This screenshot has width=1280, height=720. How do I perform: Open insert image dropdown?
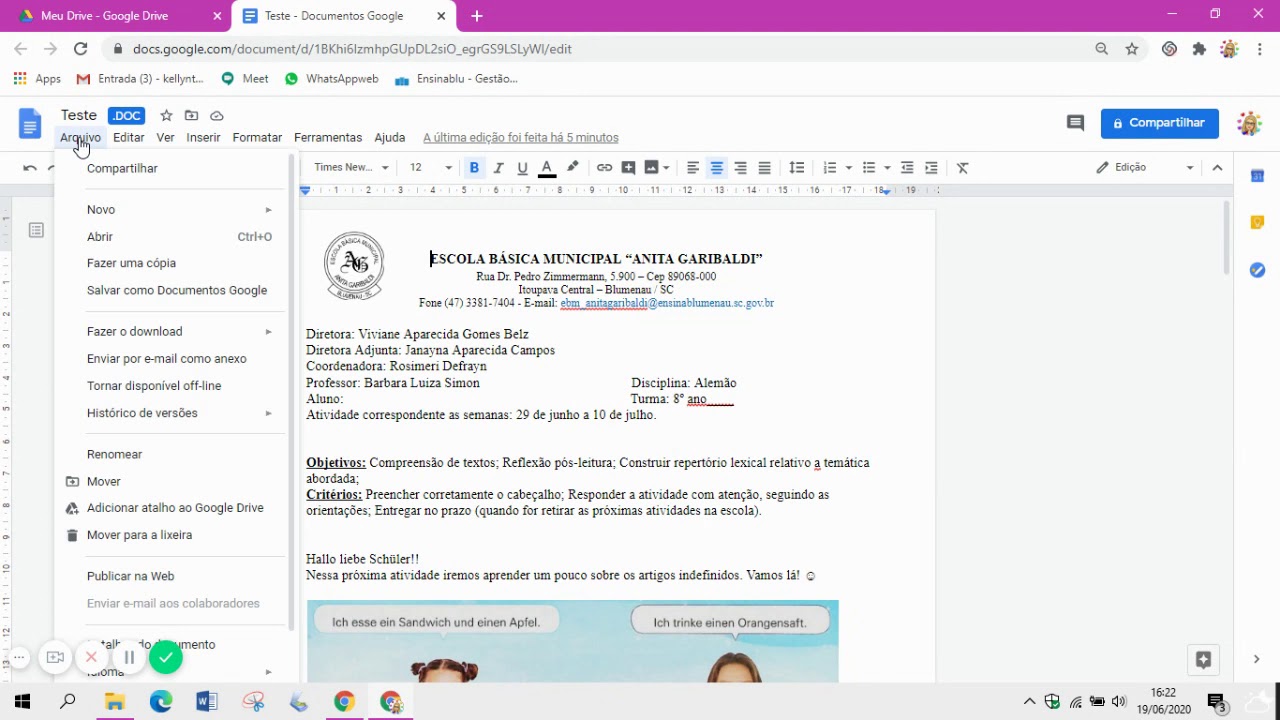pyautogui.click(x=657, y=168)
